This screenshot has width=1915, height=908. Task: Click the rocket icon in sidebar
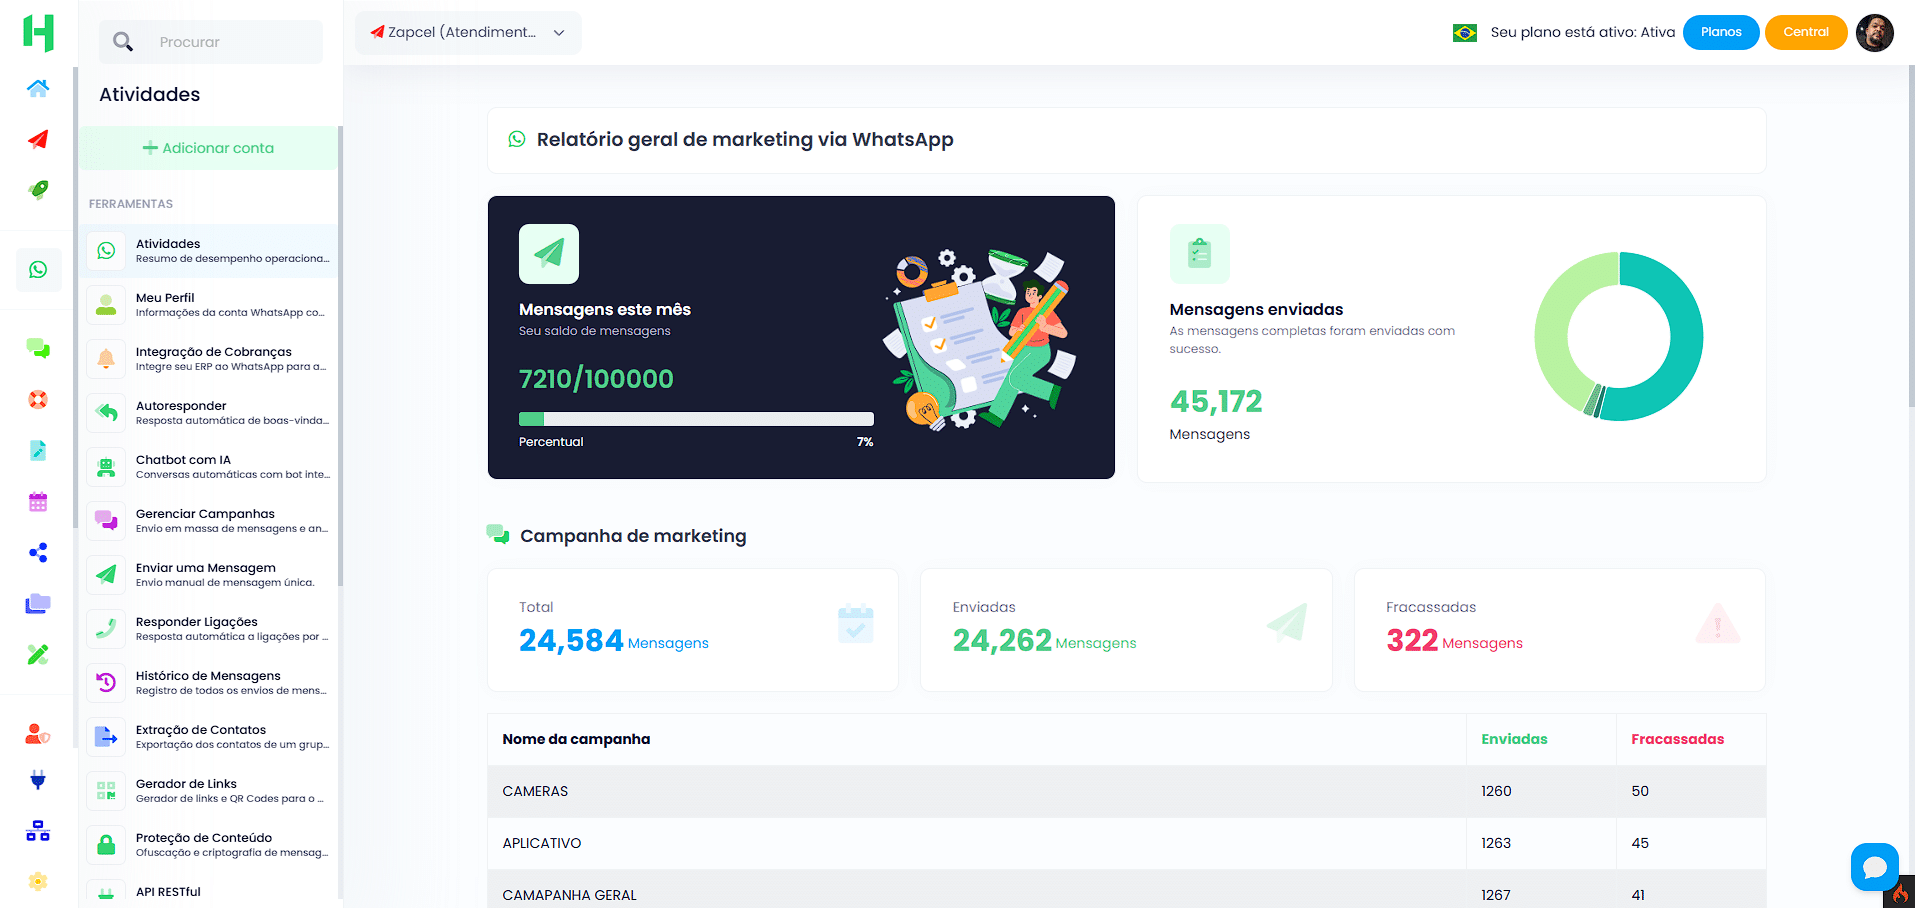38,189
